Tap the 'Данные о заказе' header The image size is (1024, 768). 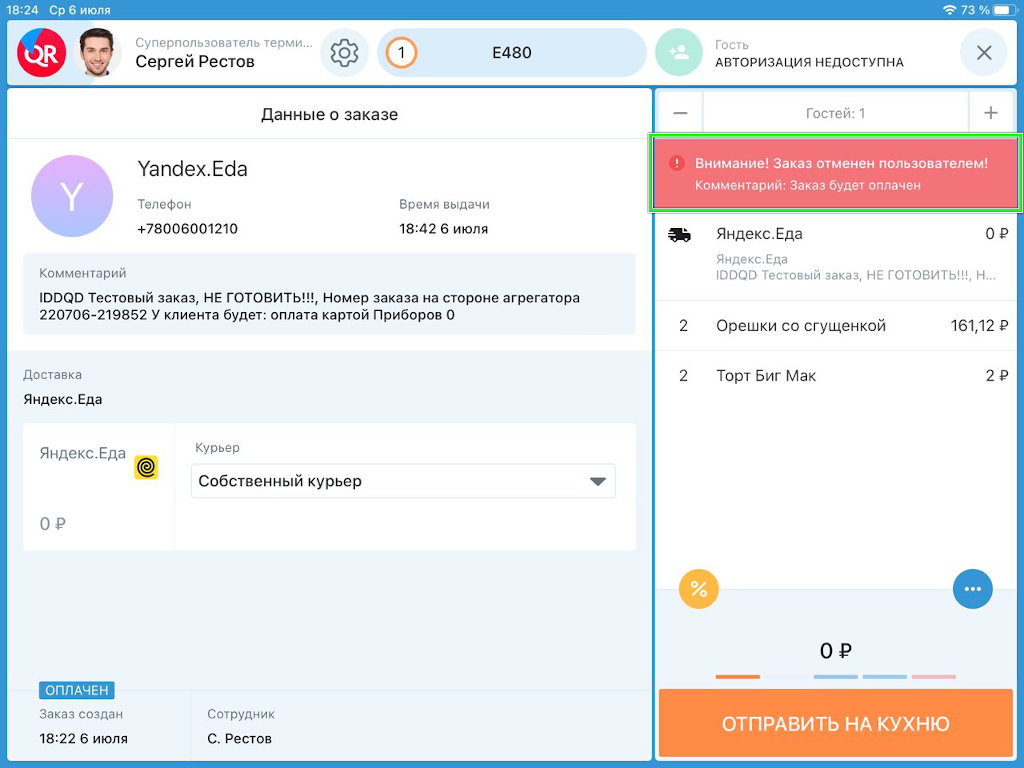click(329, 114)
